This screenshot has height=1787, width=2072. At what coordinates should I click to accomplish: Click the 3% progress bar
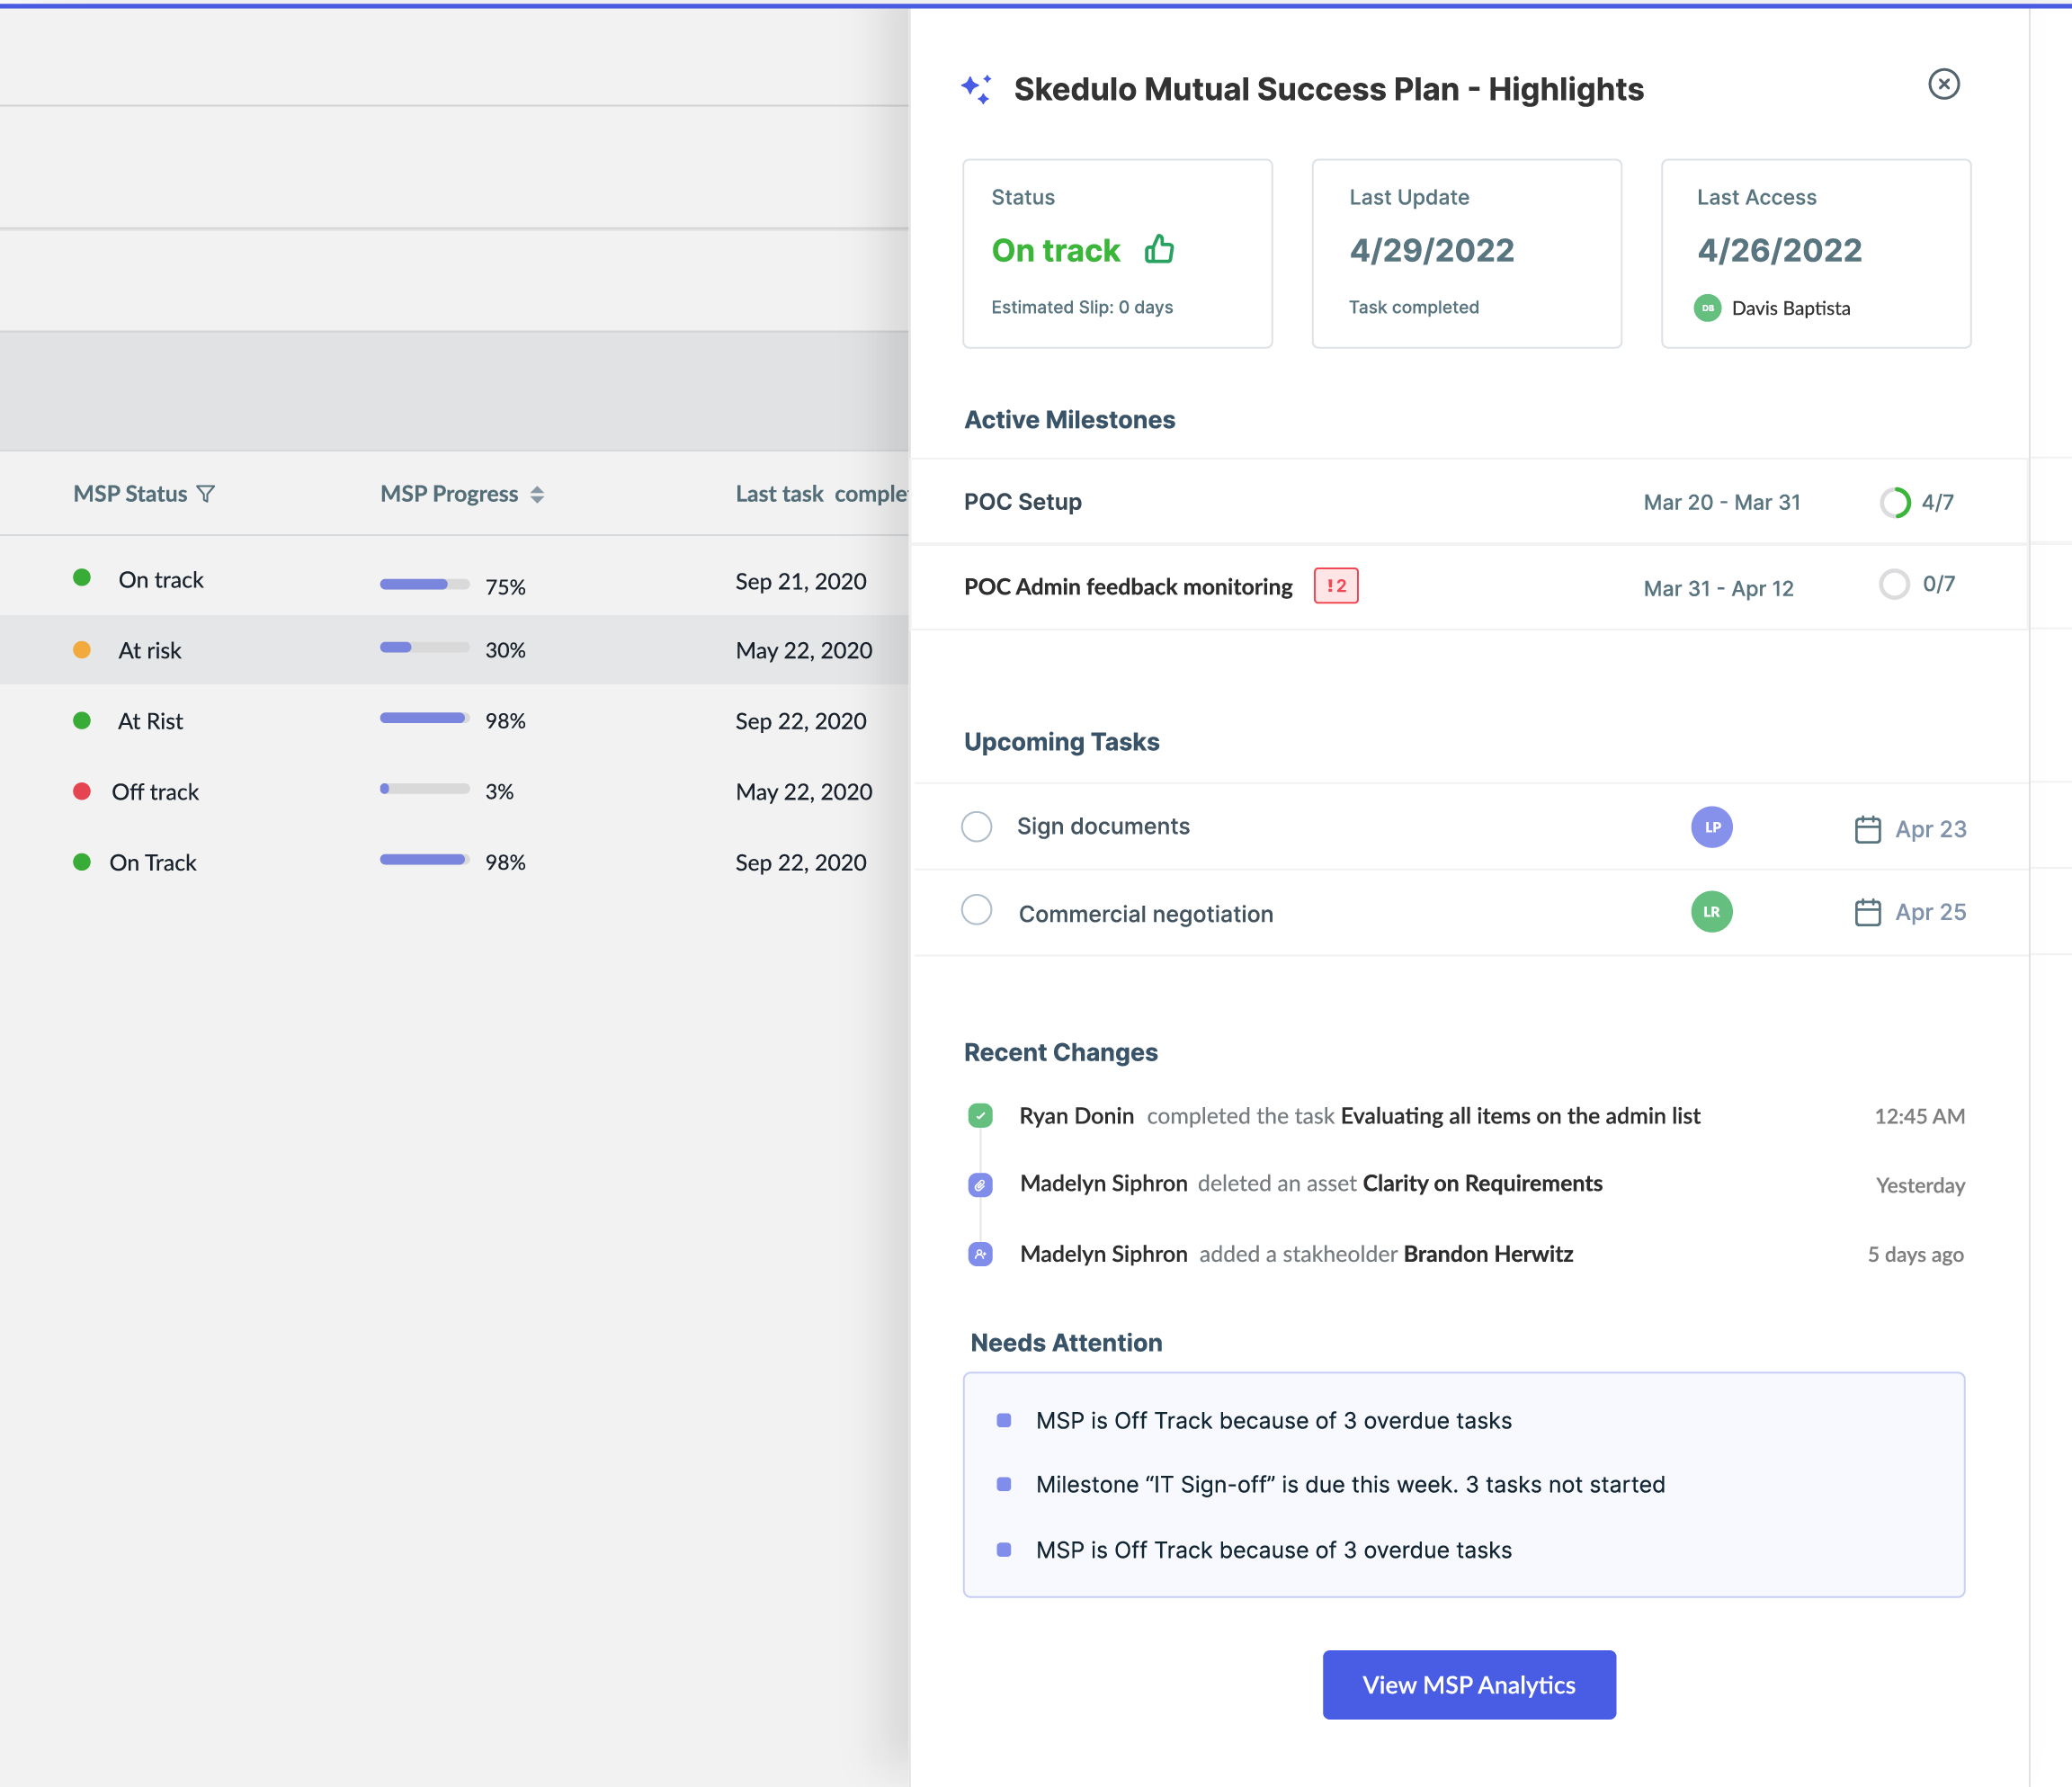[424, 789]
